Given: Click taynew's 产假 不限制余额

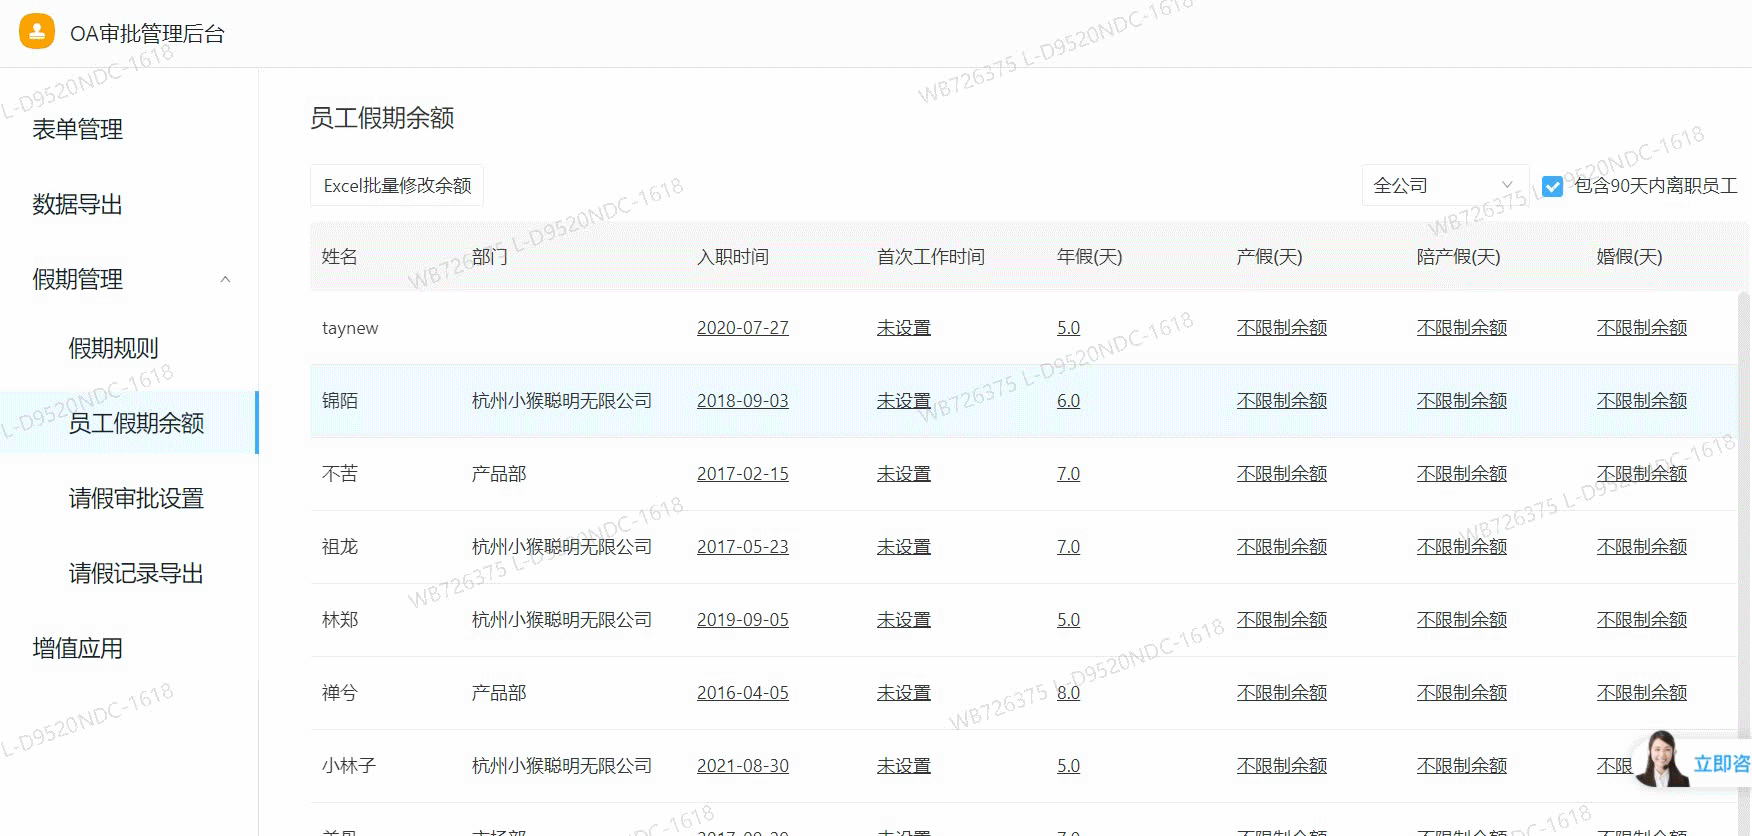Looking at the screenshot, I should click(1282, 328).
